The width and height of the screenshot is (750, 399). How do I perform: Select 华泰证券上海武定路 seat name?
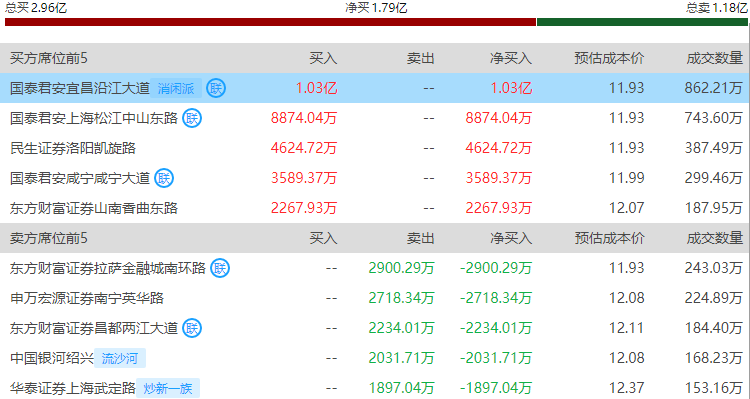pyautogui.click(x=73, y=388)
